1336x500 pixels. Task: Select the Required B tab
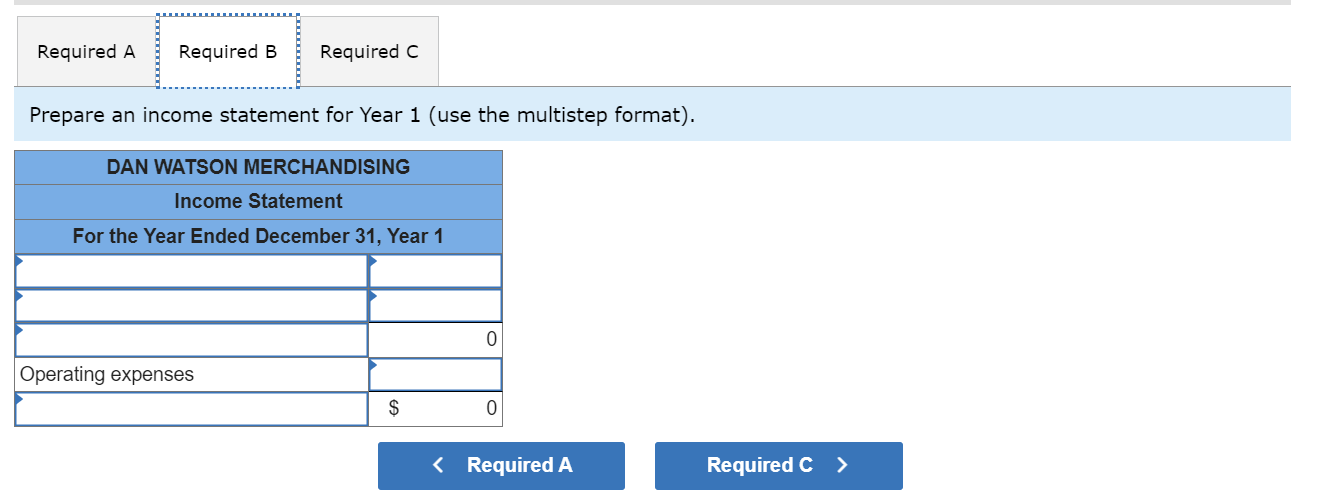tap(228, 52)
